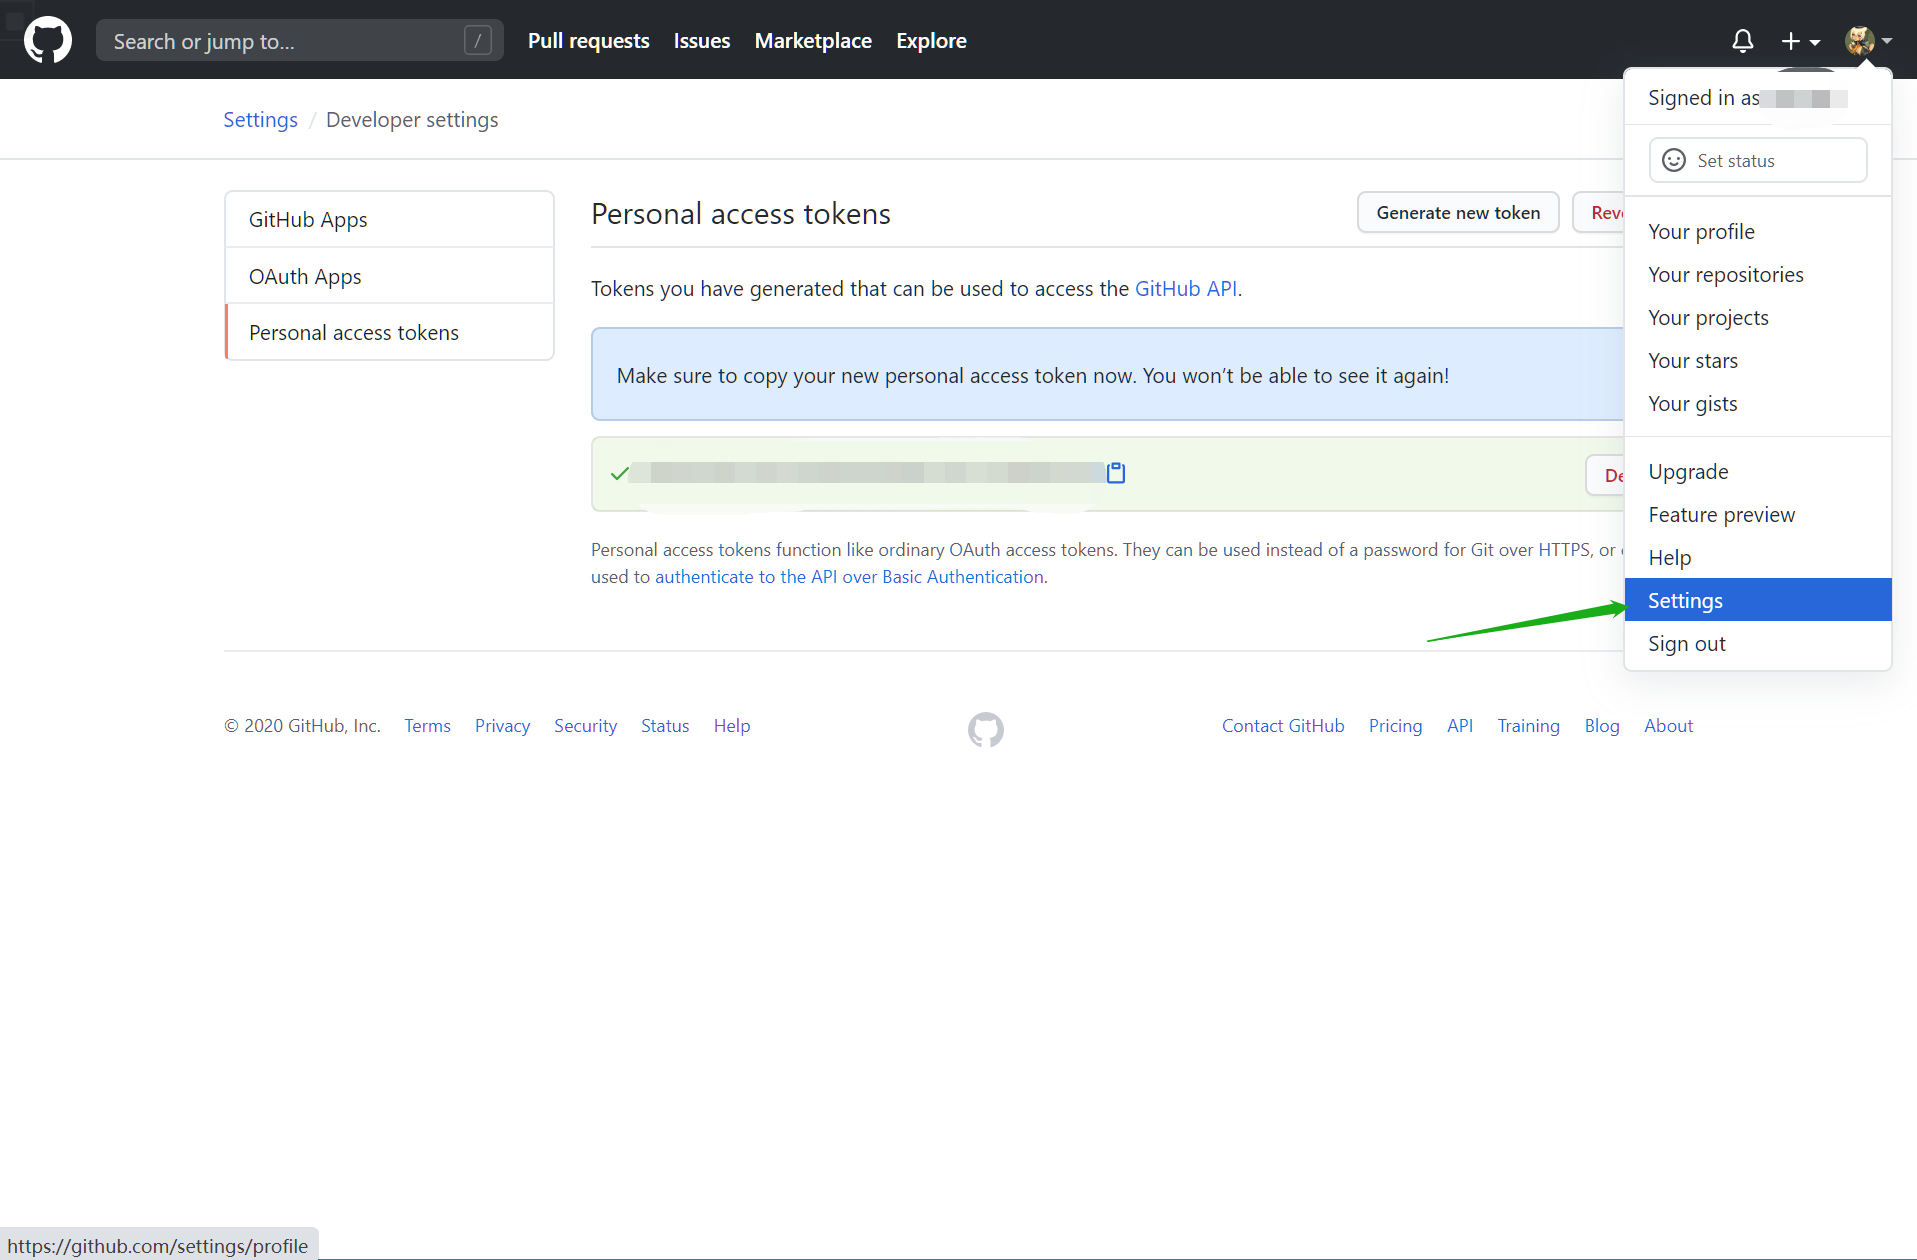
Task: Click the copy-token warning message
Action: point(1032,376)
